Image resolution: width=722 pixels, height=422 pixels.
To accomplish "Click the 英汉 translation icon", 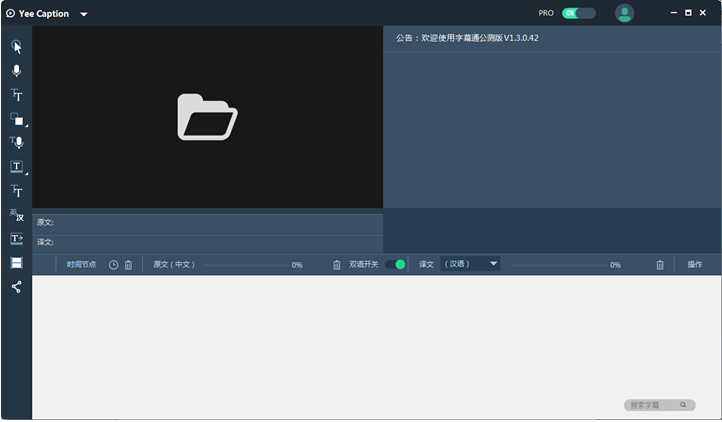I will [x=17, y=215].
